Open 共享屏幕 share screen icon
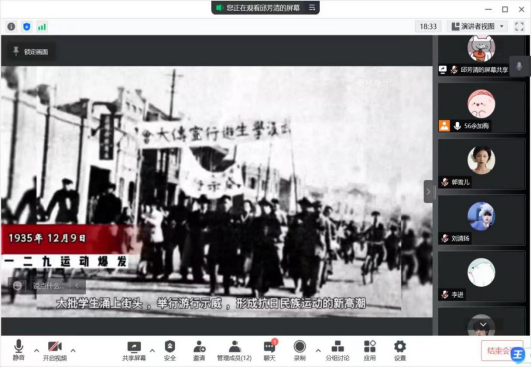The image size is (532, 368). pos(134,350)
